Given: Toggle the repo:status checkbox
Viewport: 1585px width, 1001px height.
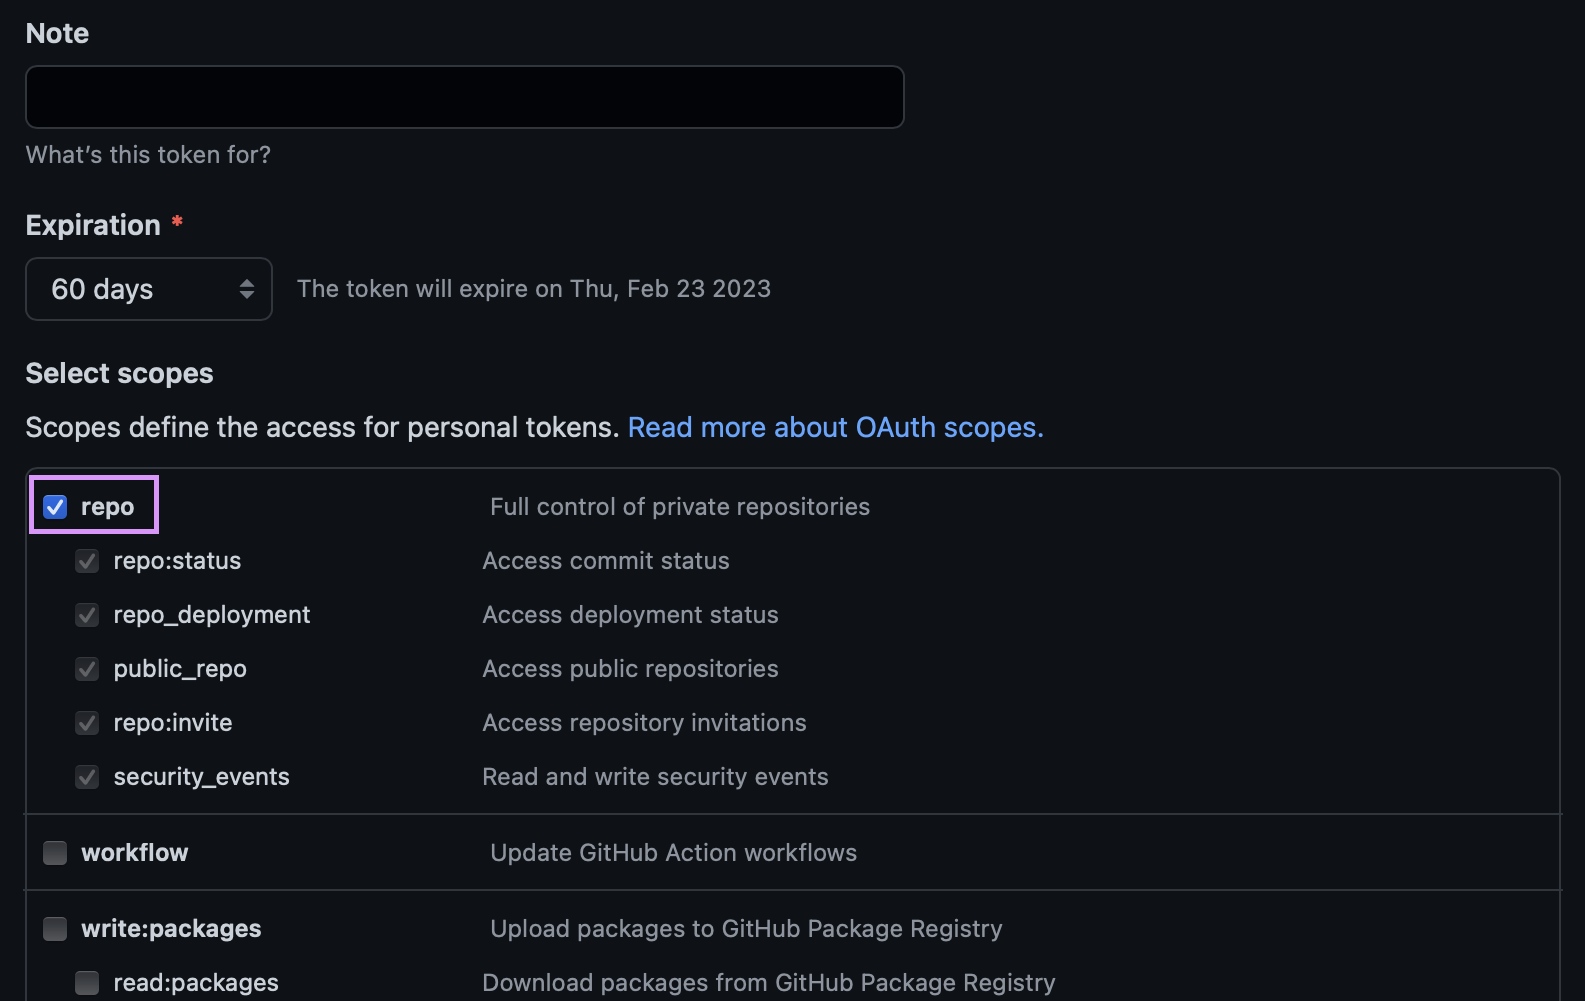Looking at the screenshot, I should (87, 561).
